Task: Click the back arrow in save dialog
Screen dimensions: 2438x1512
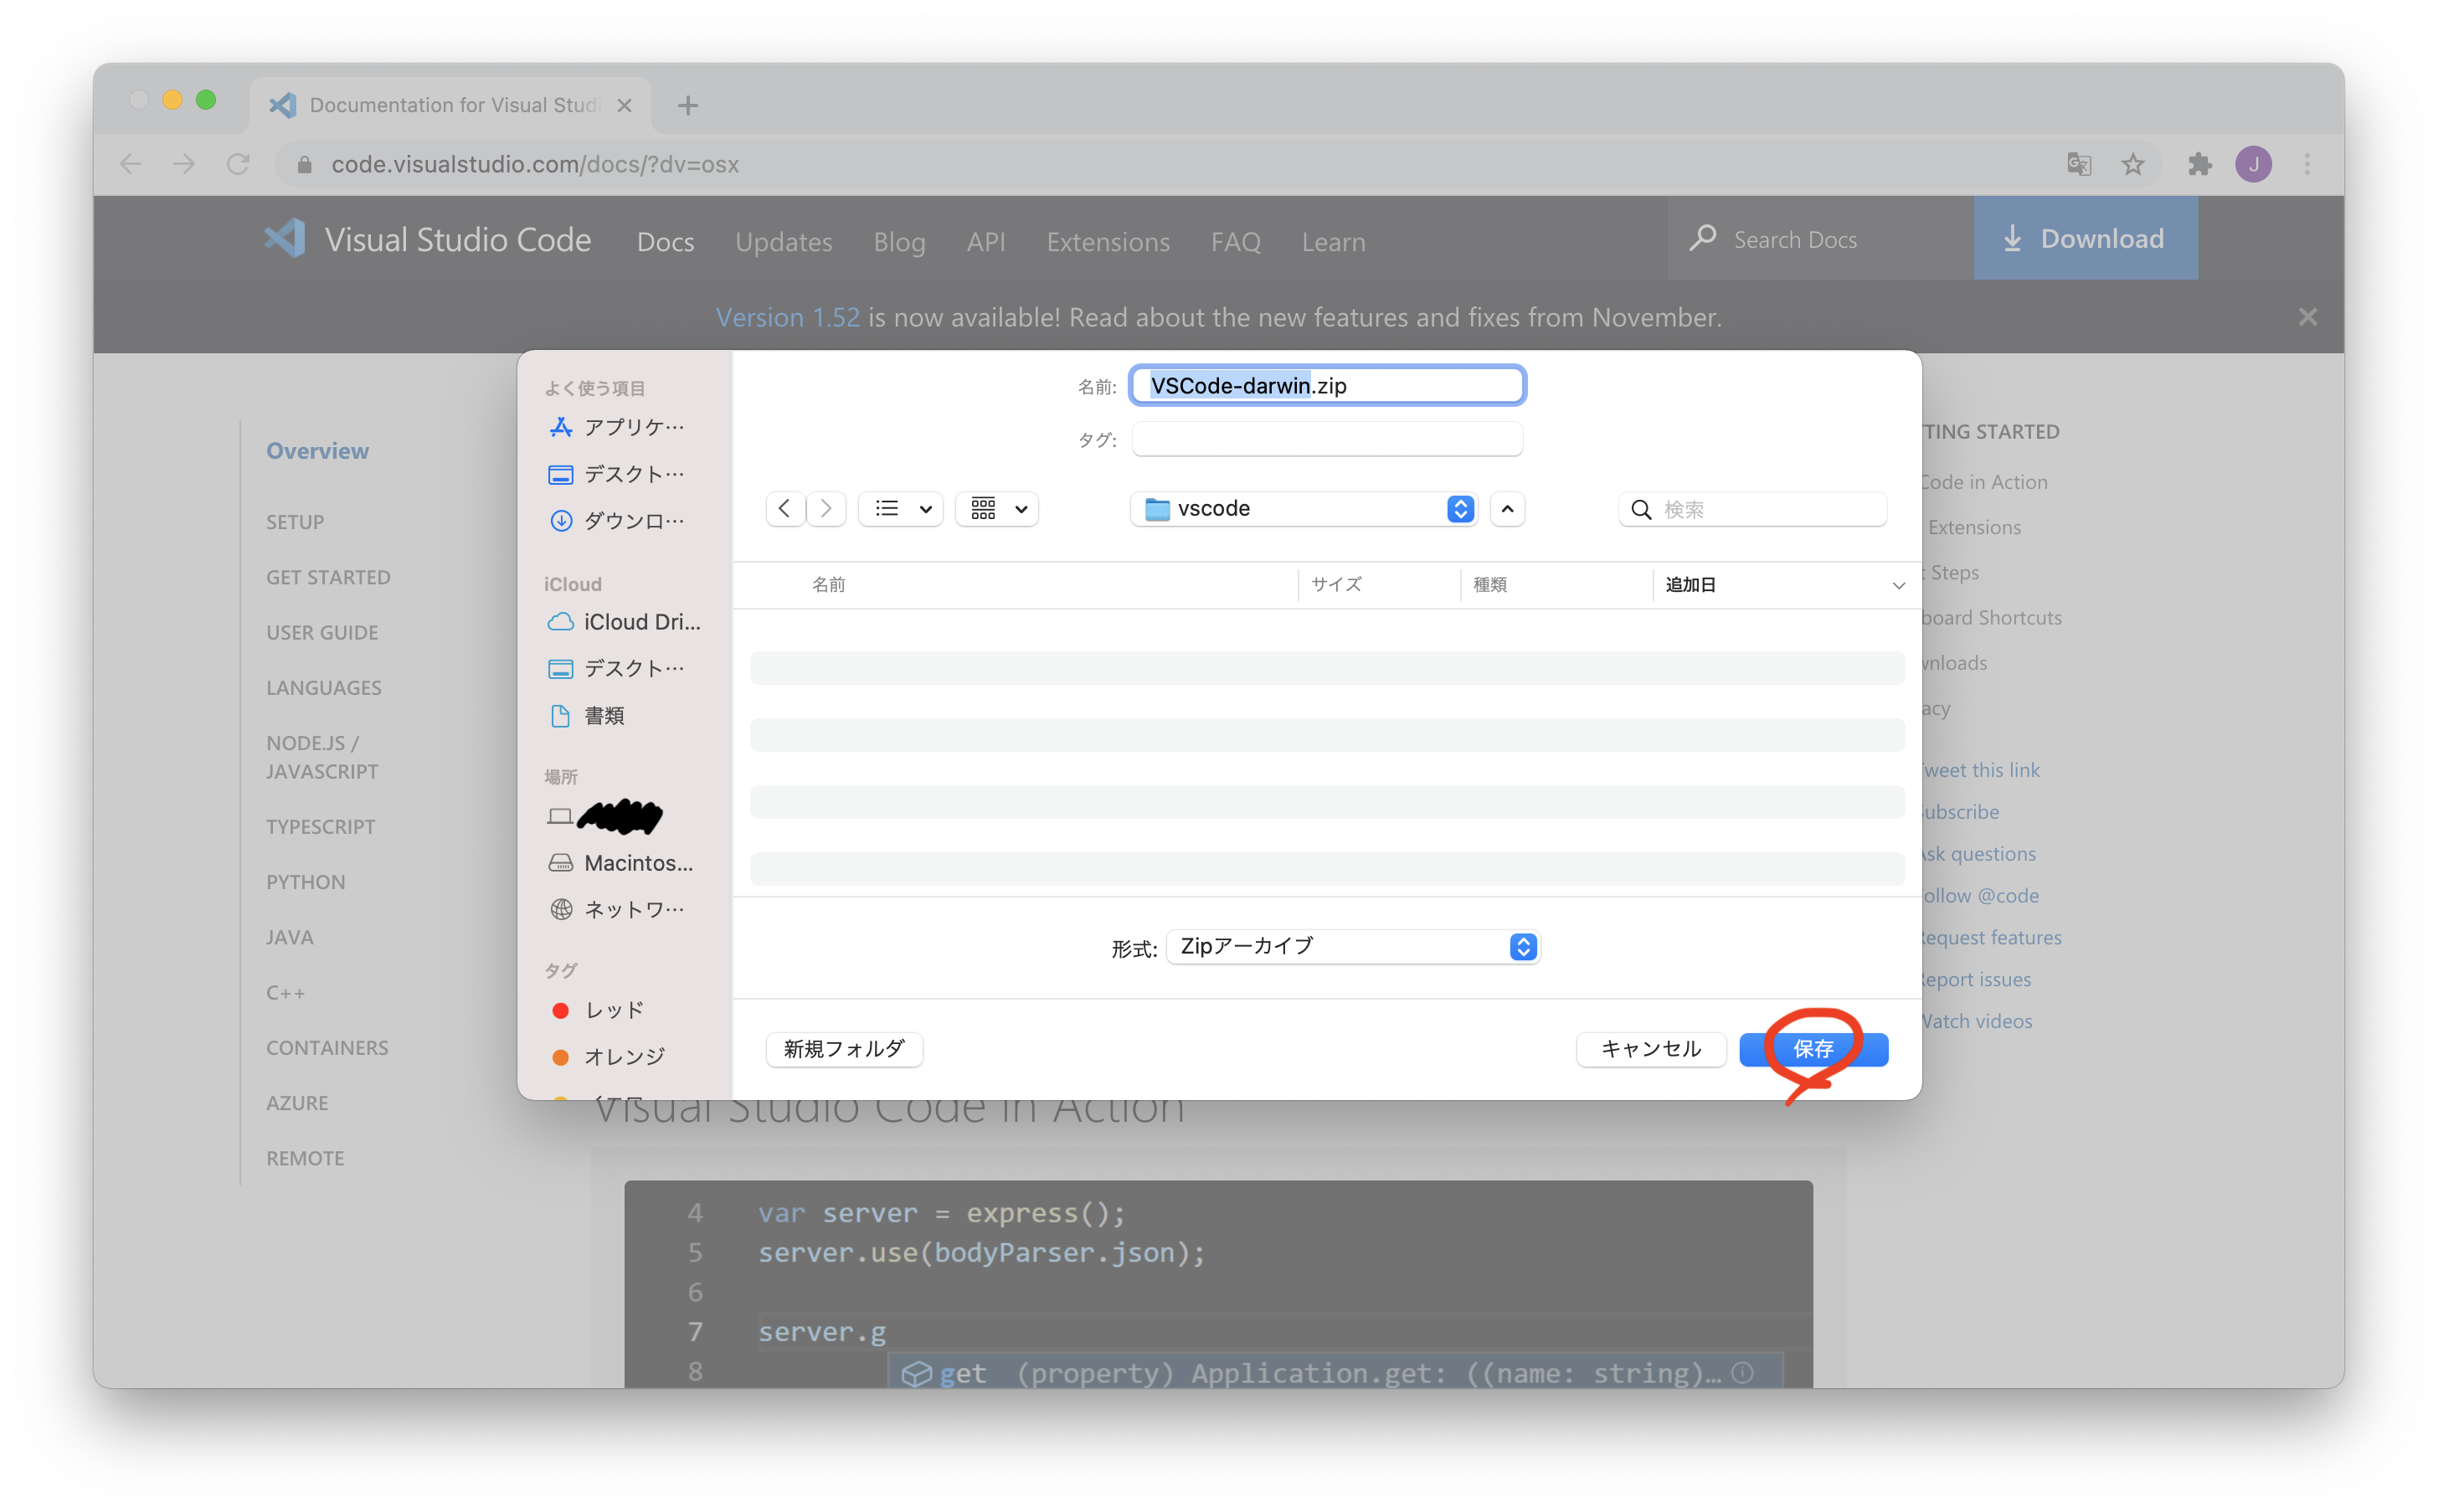Action: (x=785, y=509)
